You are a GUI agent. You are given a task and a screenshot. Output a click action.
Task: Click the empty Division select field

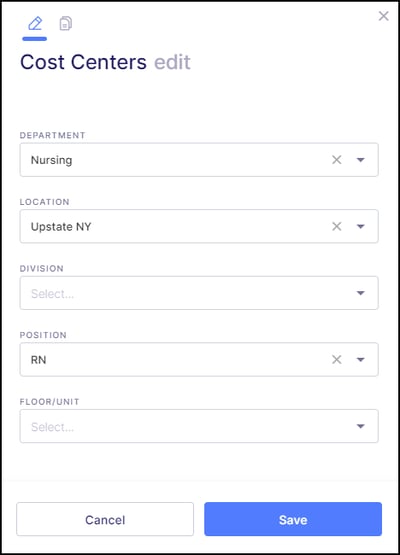(x=199, y=293)
